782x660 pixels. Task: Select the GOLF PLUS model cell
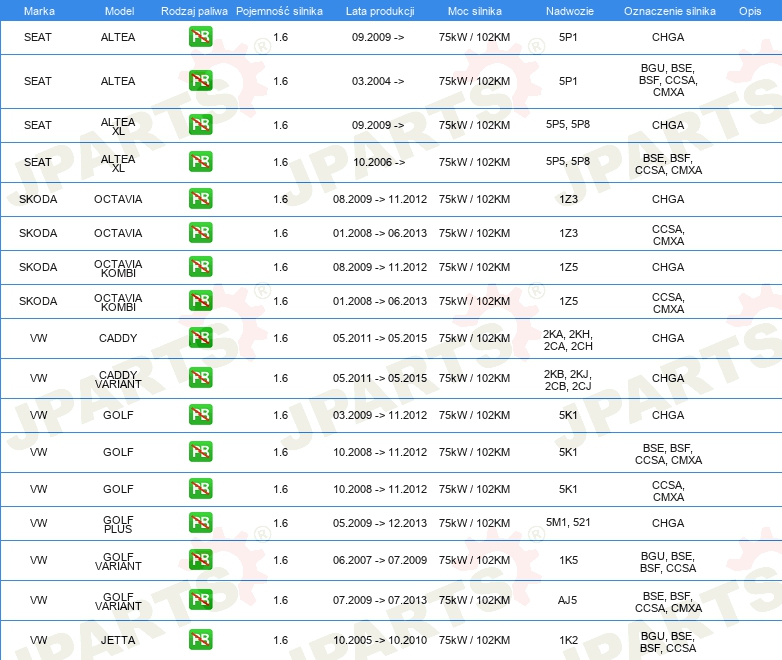coord(118,524)
